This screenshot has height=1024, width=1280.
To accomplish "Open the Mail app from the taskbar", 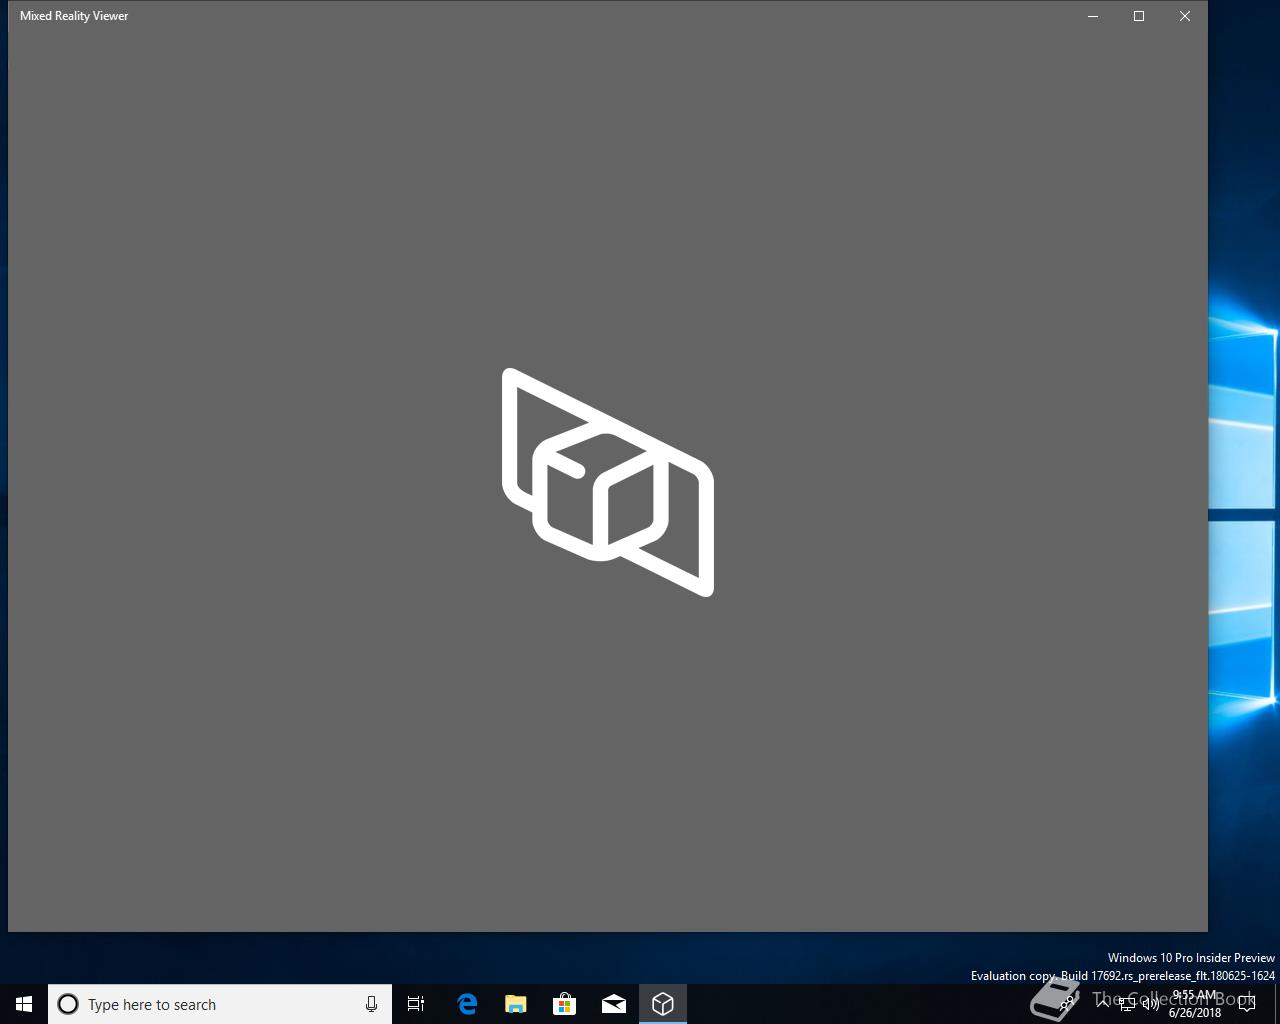I will point(614,1004).
